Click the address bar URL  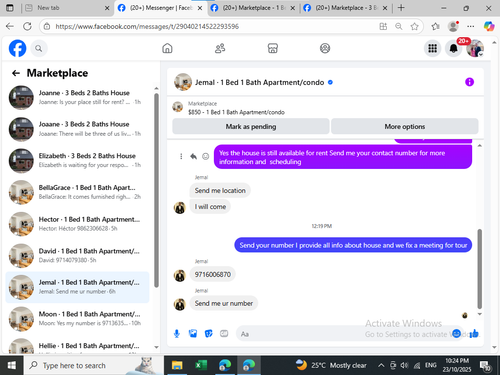coord(147,26)
